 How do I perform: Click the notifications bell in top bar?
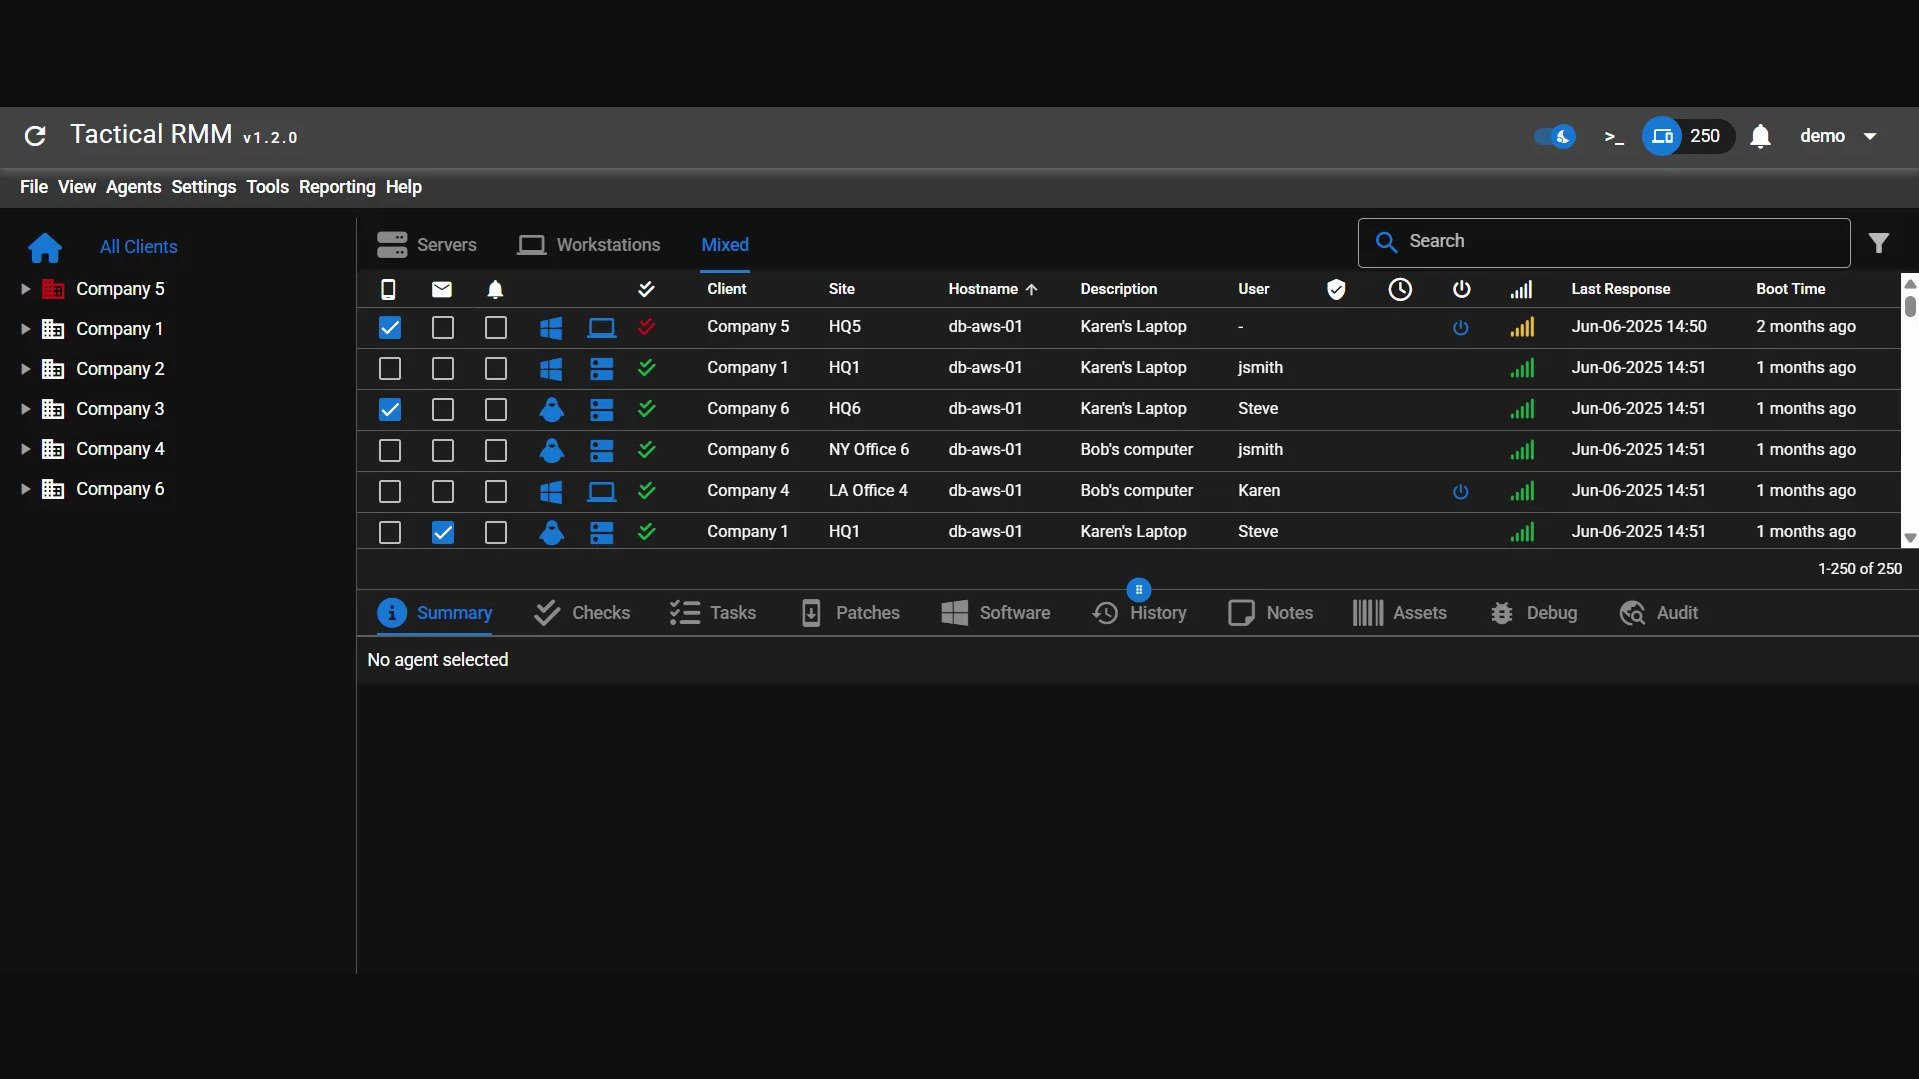tap(1760, 137)
